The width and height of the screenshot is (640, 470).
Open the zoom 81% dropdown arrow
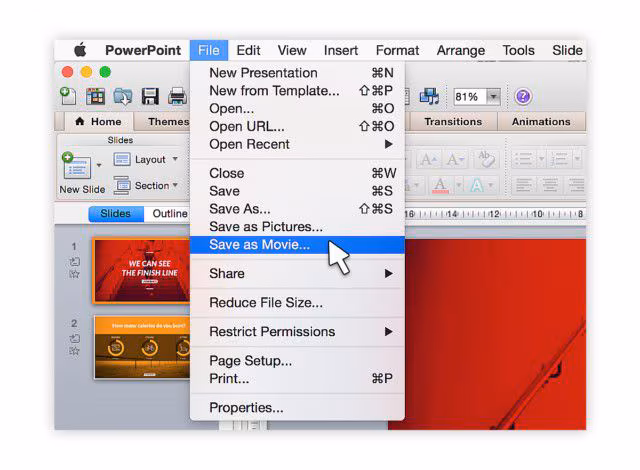pyautogui.click(x=493, y=97)
